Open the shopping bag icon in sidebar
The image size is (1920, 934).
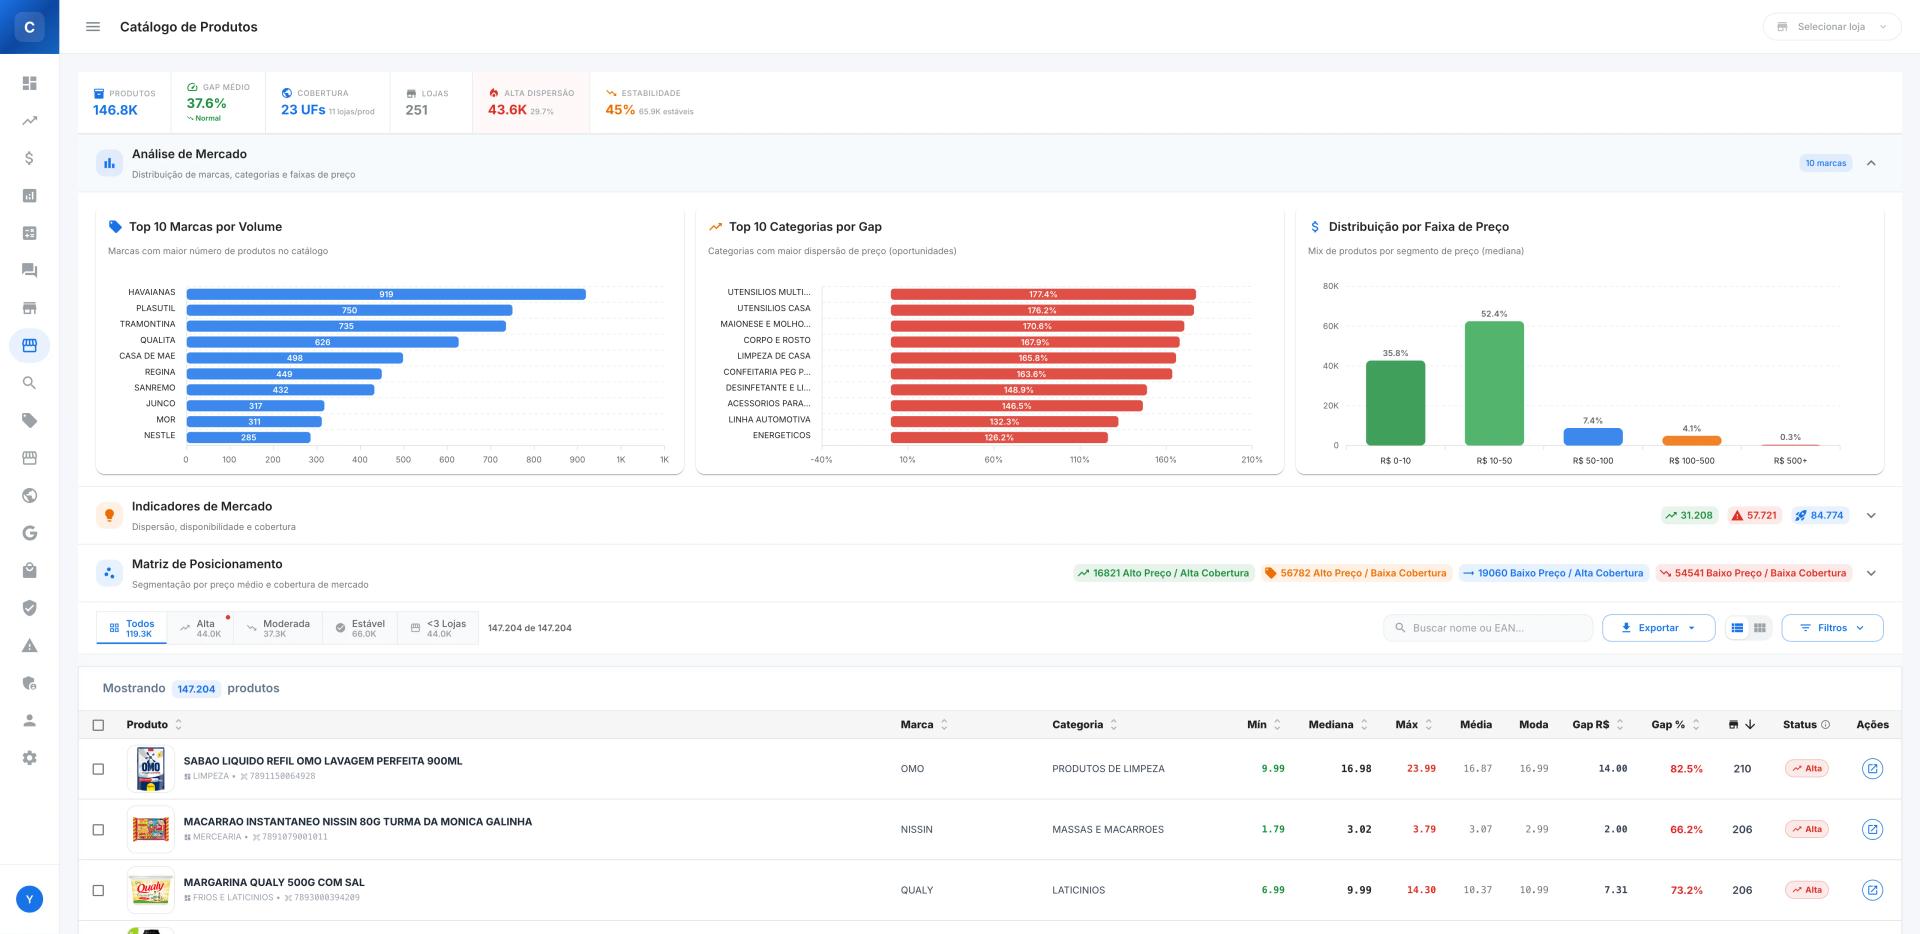point(29,571)
